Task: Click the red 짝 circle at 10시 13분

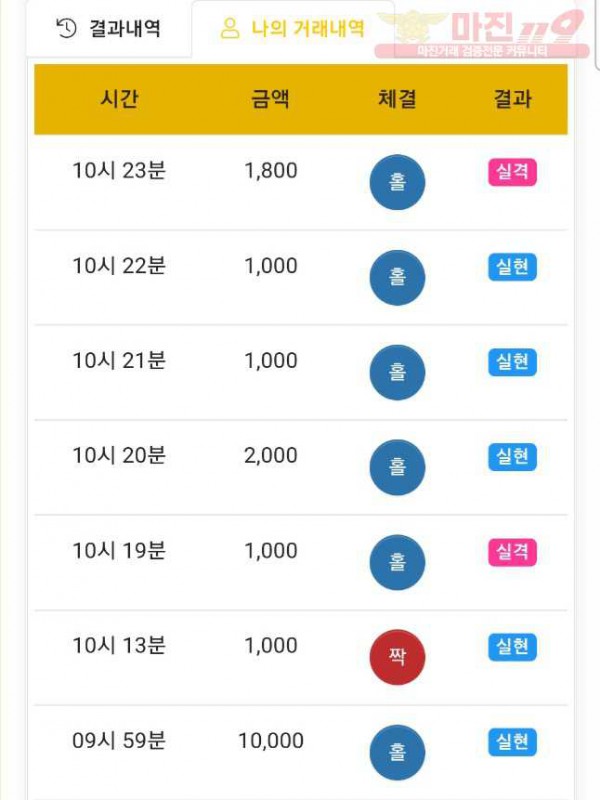Action: [397, 657]
